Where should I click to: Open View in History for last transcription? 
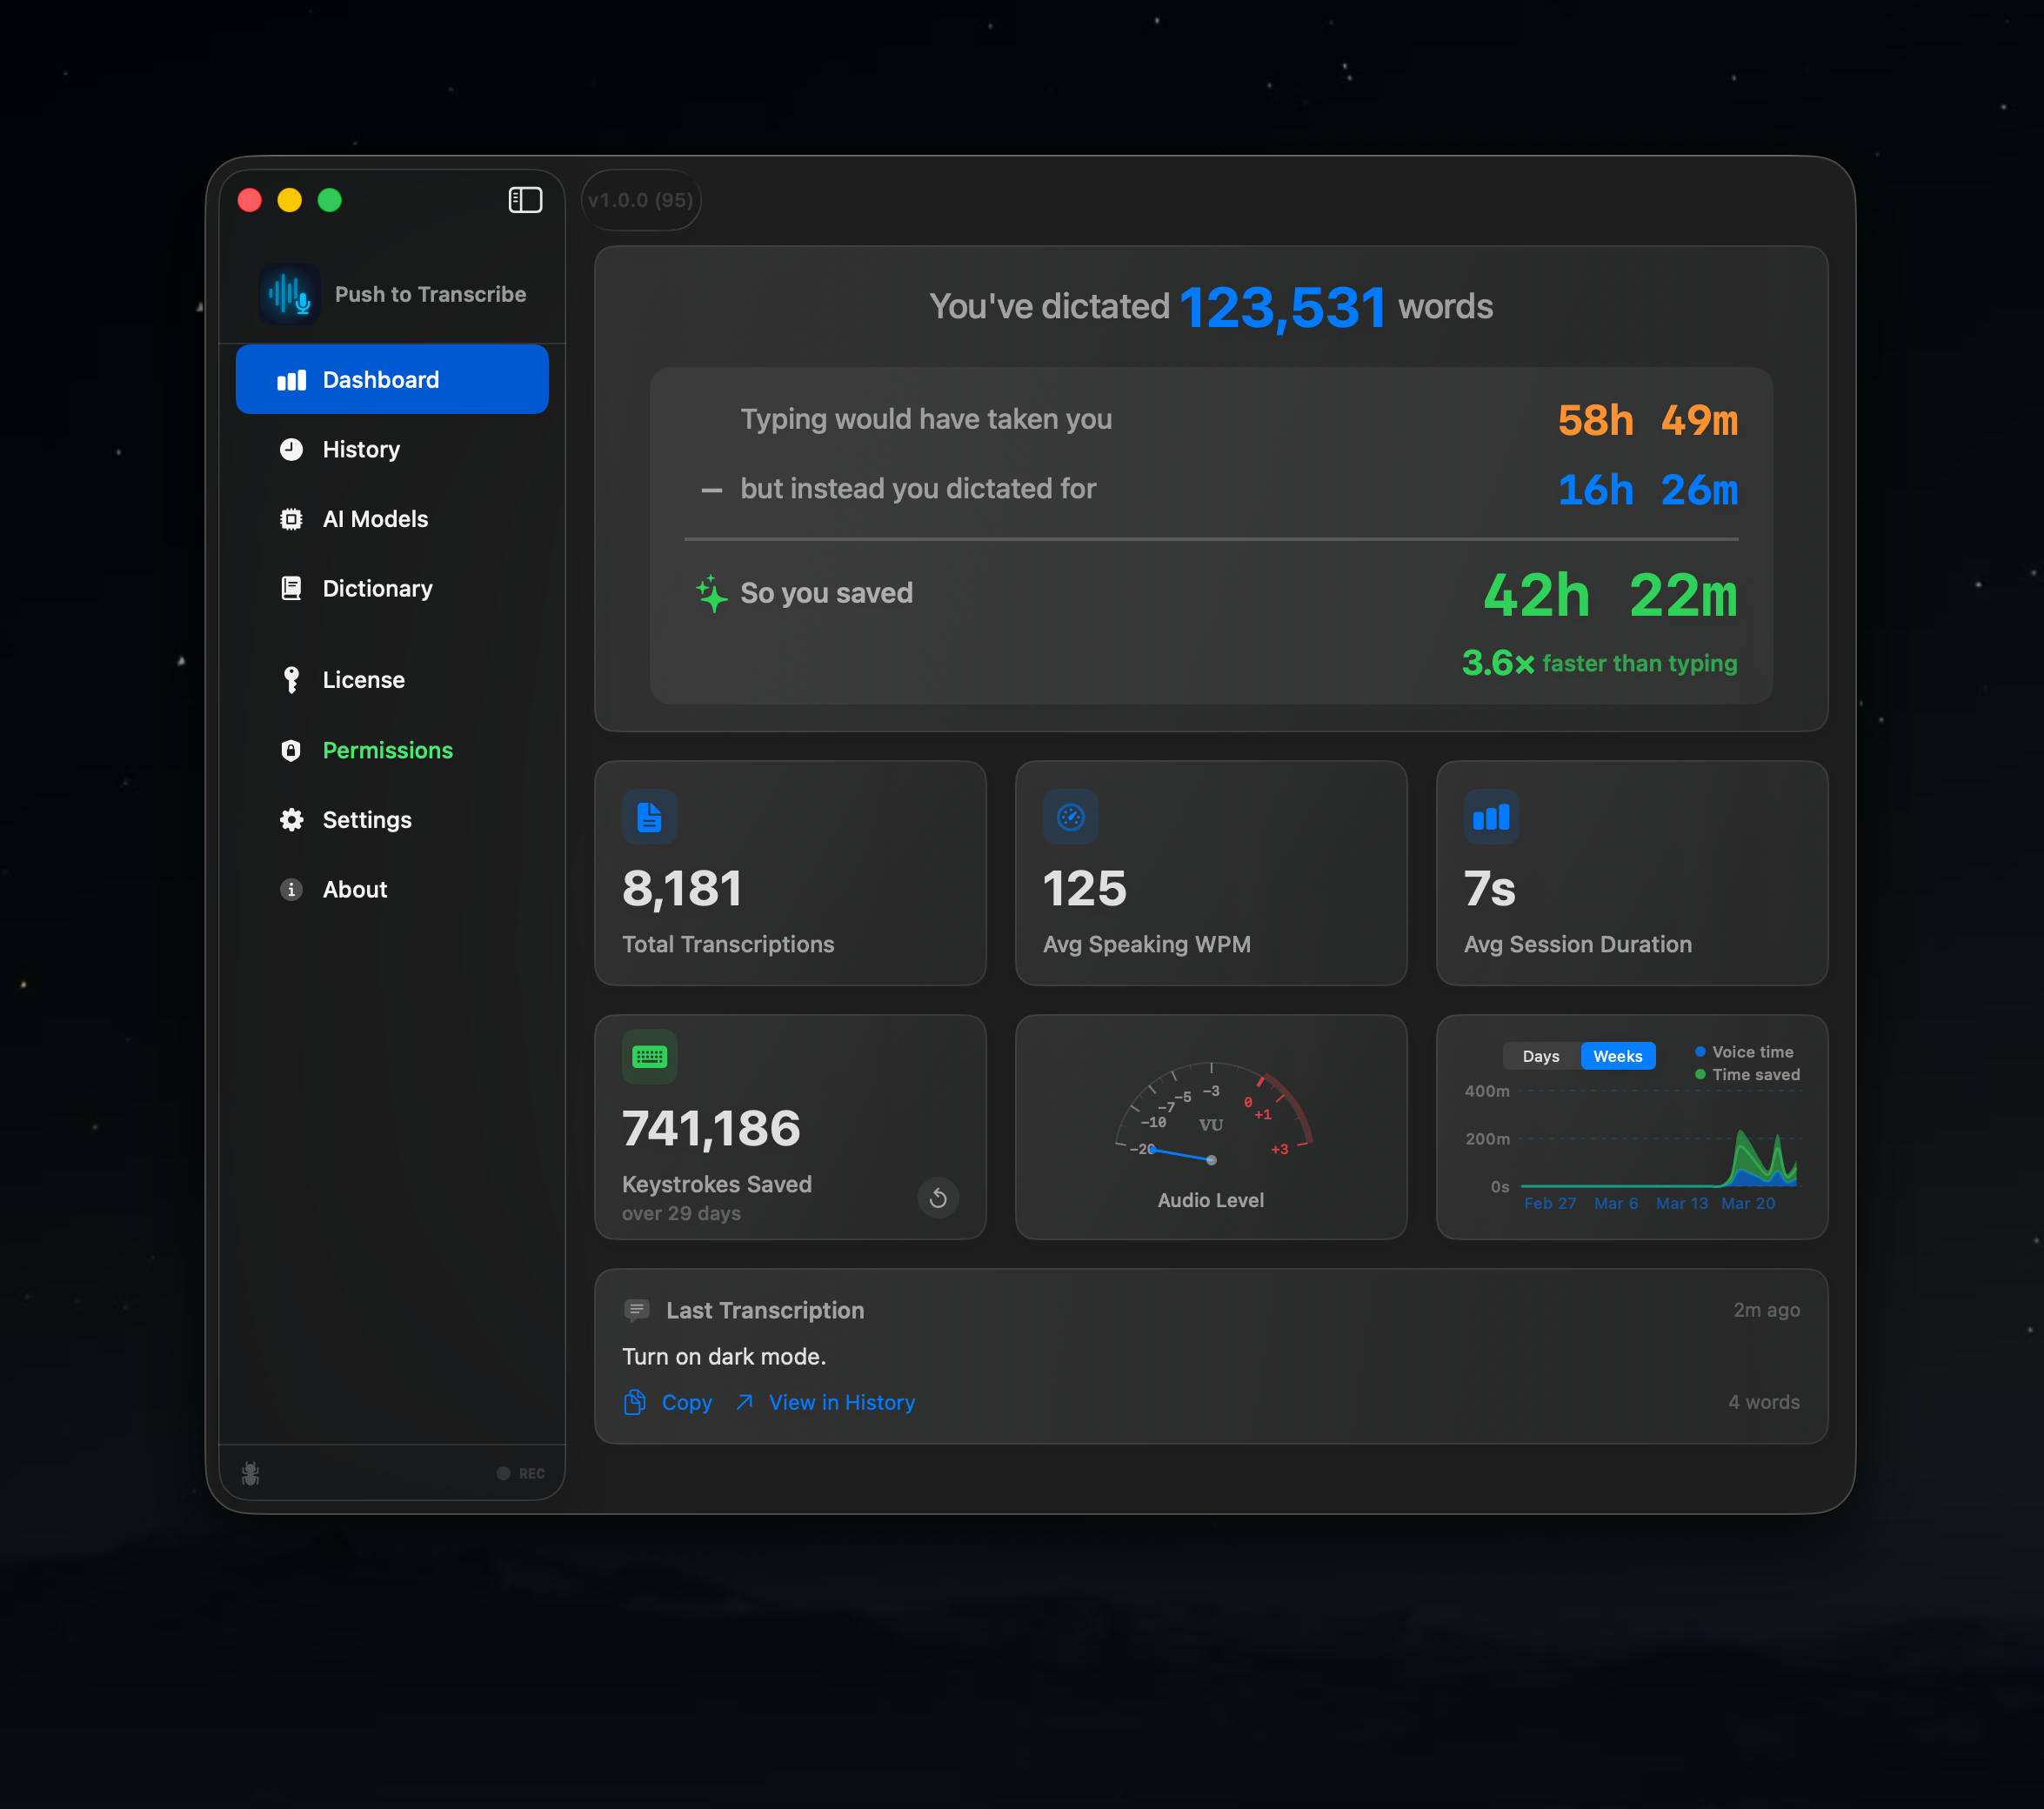(841, 1402)
